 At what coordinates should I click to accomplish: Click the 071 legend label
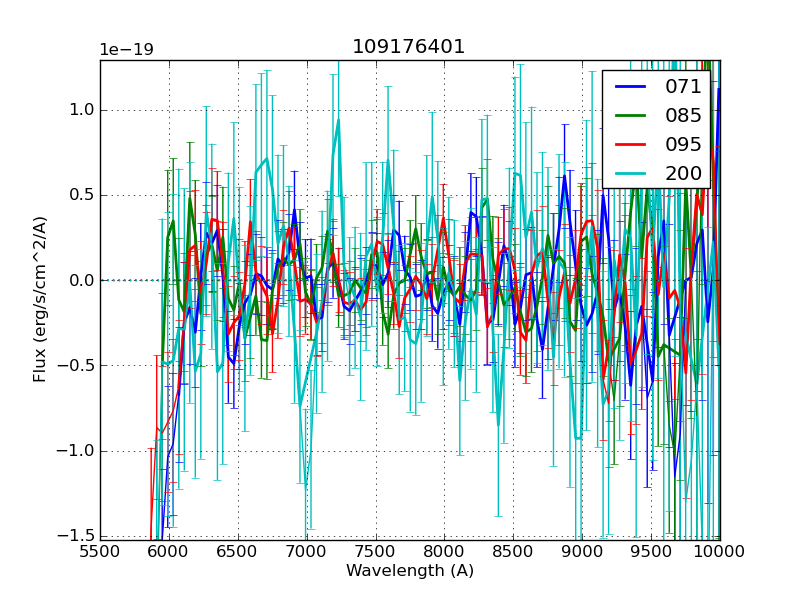tap(683, 87)
